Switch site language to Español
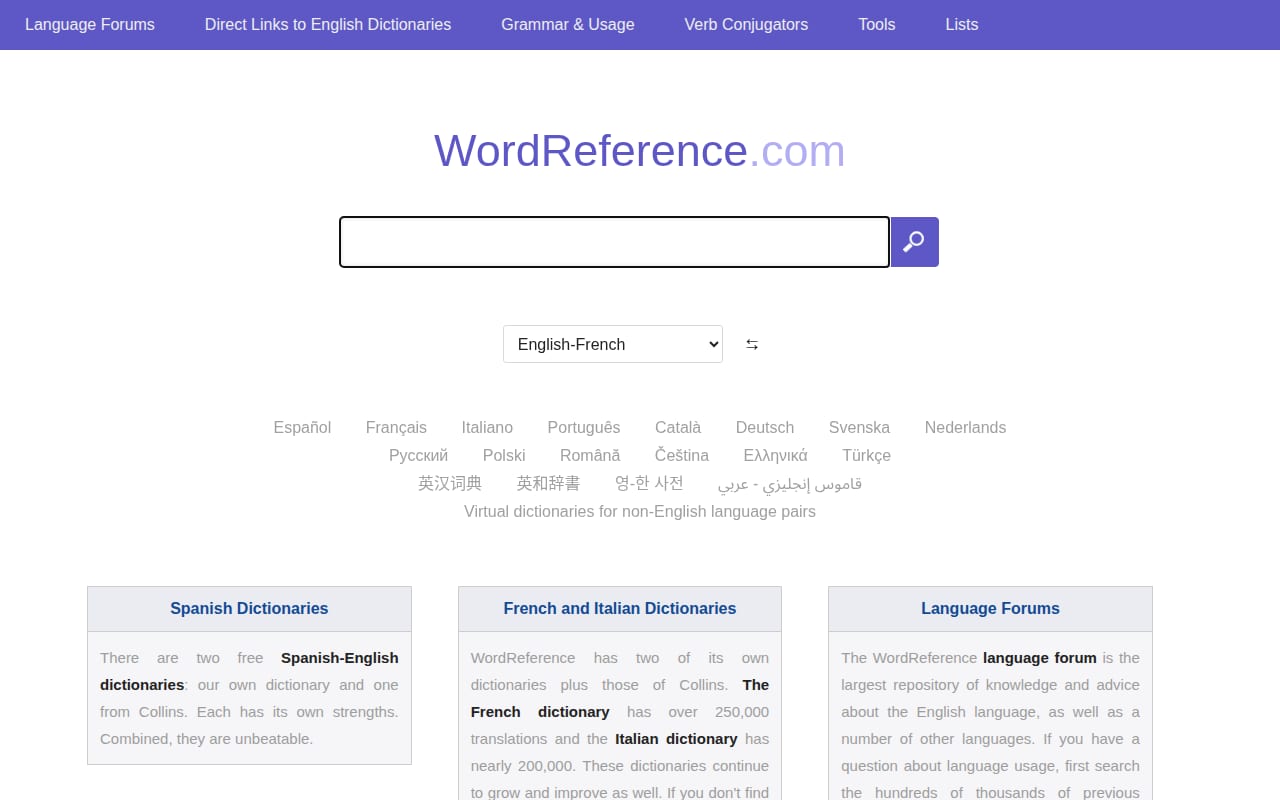Image resolution: width=1280 pixels, height=800 pixels. 302,427
